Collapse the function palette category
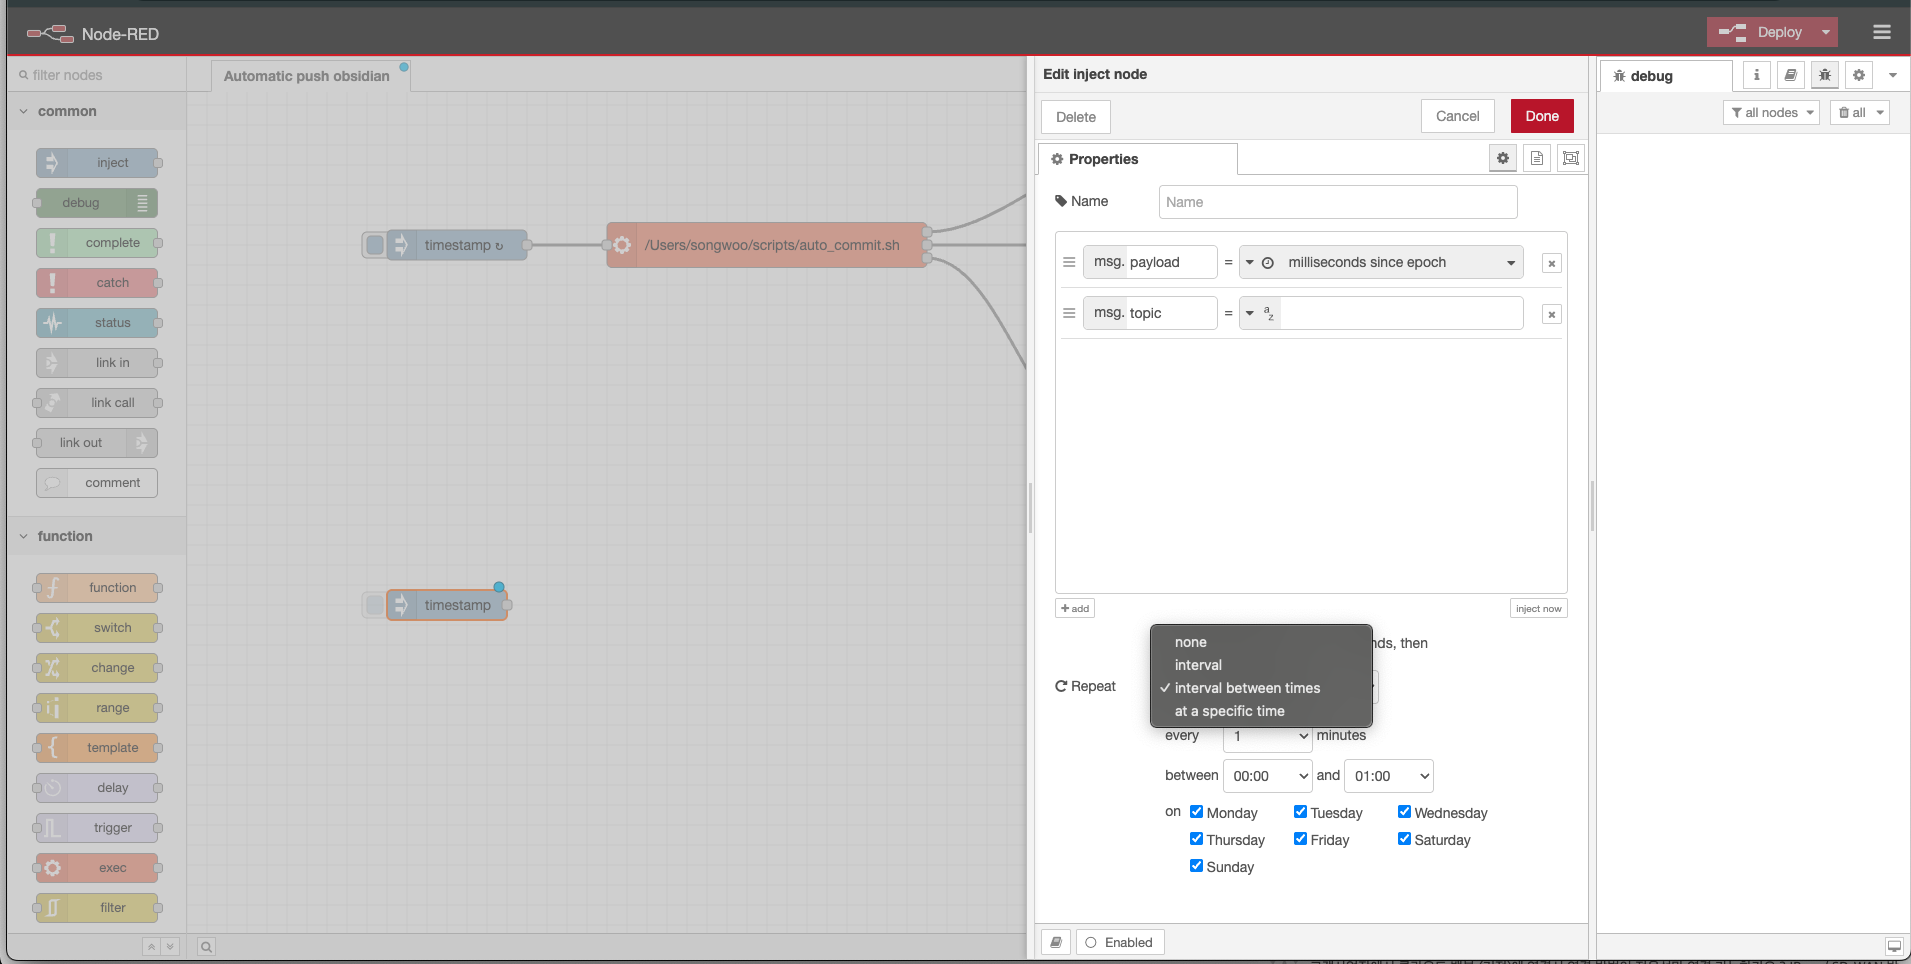This screenshot has height=964, width=1911. (x=96, y=536)
